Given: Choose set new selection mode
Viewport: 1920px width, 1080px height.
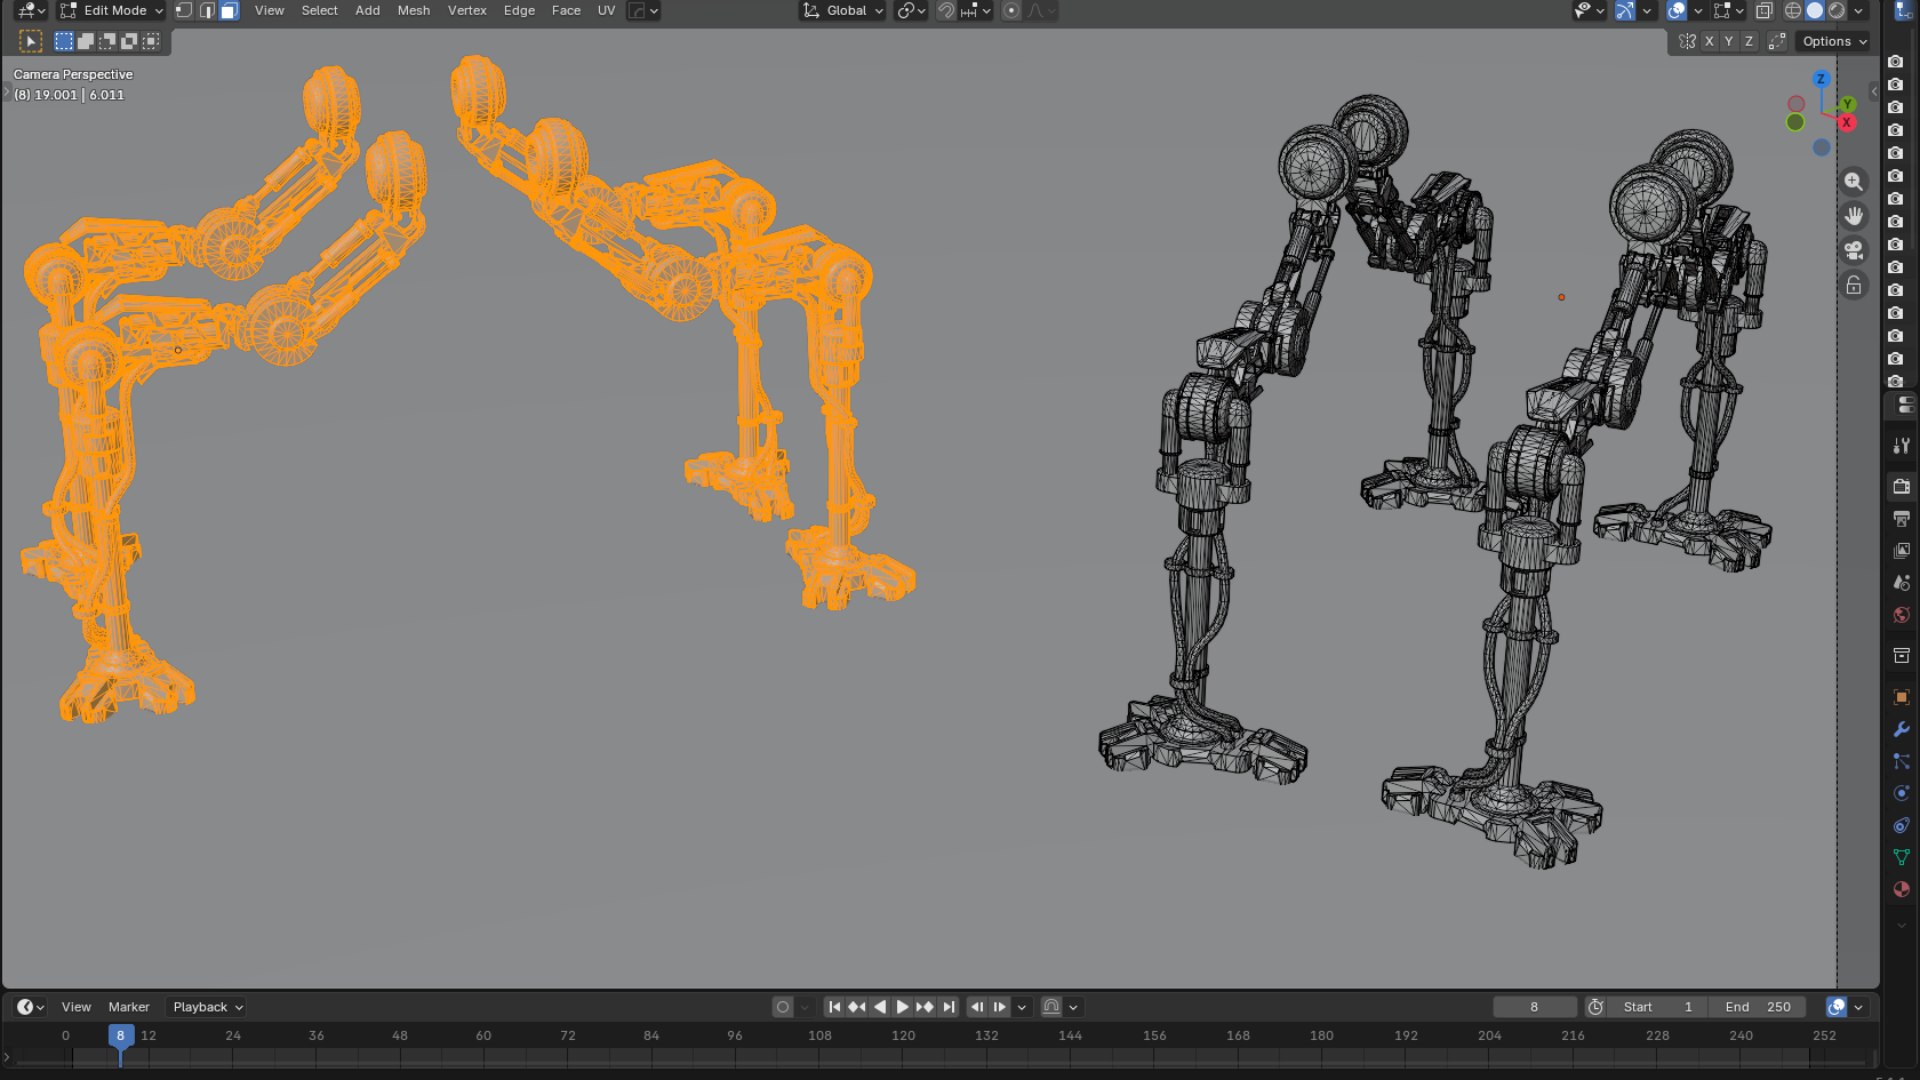Looking at the screenshot, I should click(x=64, y=42).
